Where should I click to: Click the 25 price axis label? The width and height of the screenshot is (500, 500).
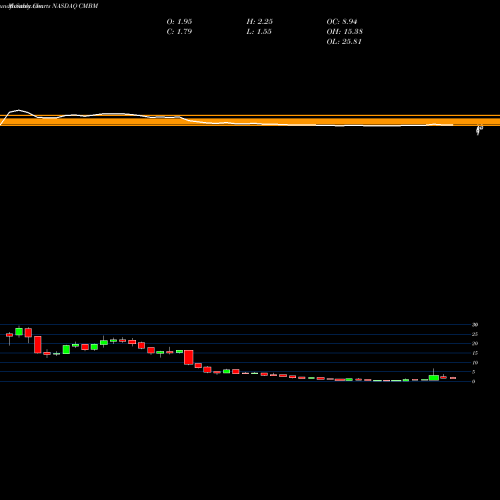tap(475, 334)
